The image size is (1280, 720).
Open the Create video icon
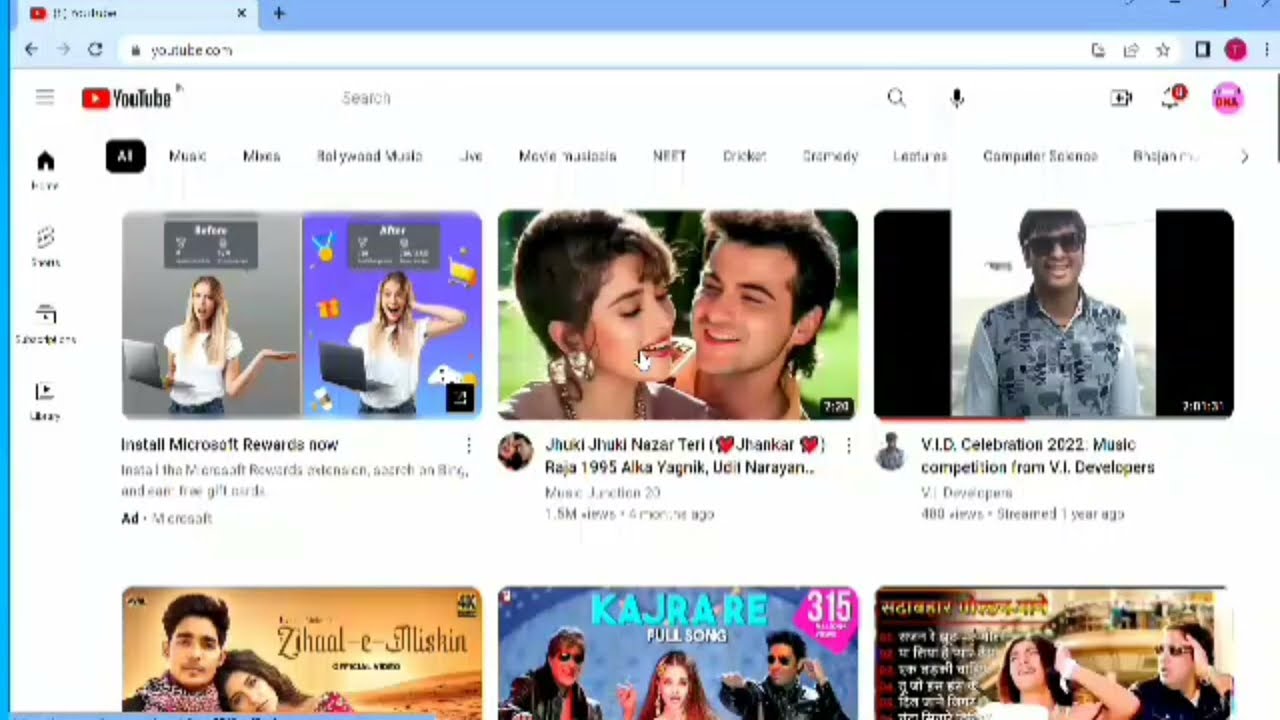click(x=1121, y=98)
